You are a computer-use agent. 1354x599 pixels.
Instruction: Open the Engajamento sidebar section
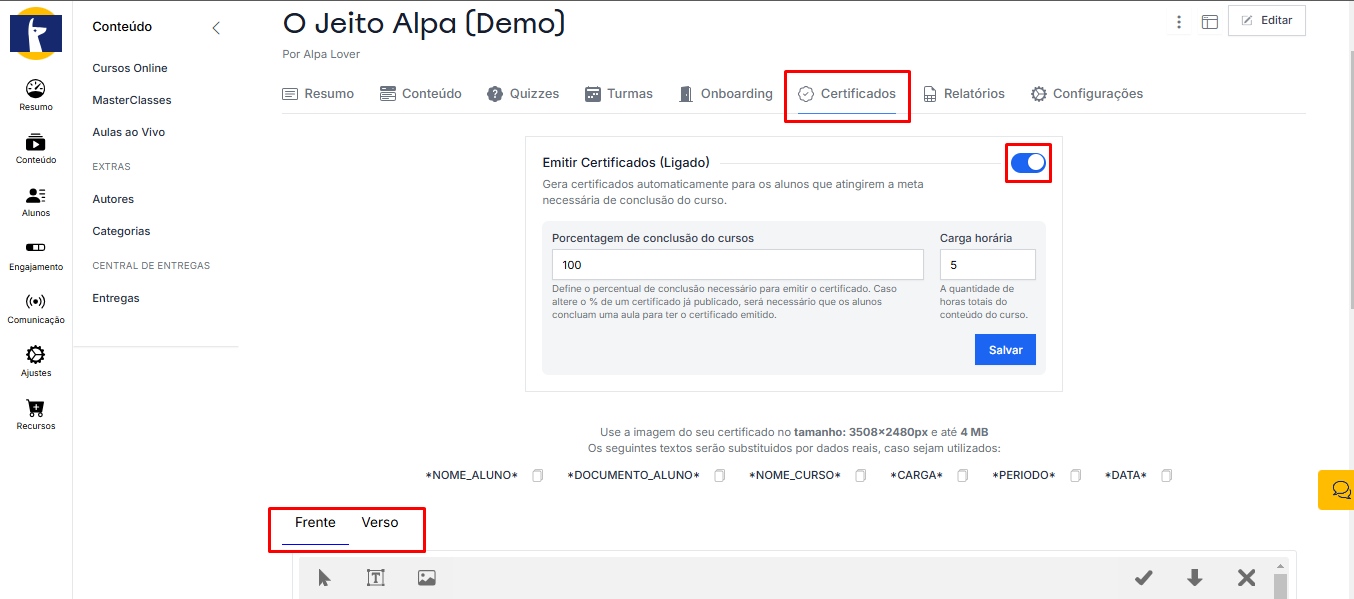[x=35, y=254]
